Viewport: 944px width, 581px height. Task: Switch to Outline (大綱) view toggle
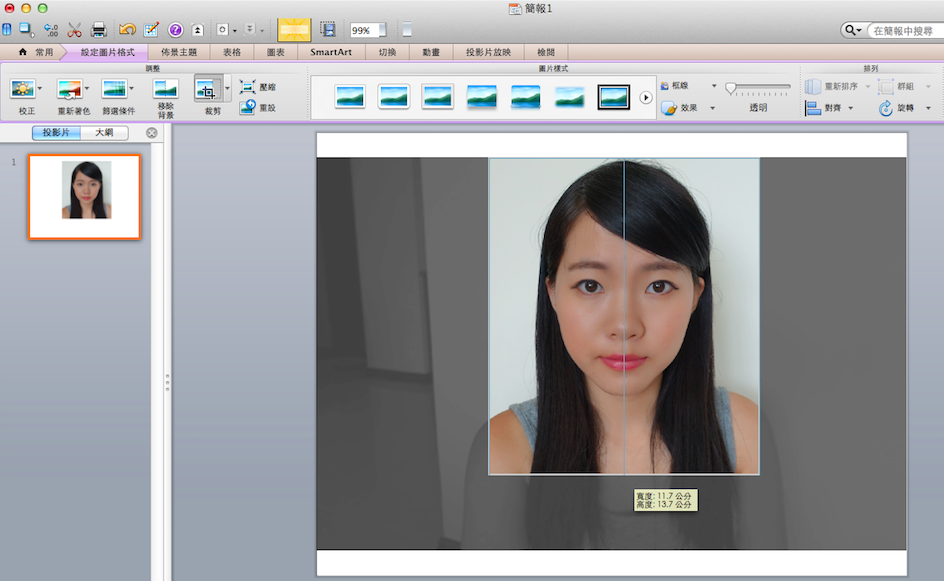click(x=104, y=132)
